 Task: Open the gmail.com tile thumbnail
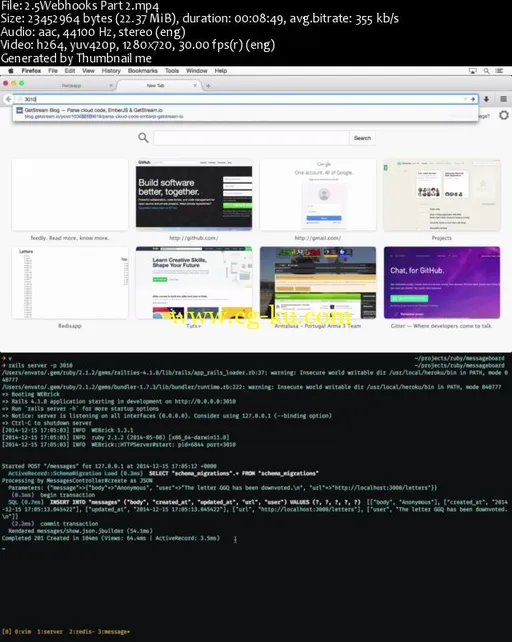click(x=318, y=194)
